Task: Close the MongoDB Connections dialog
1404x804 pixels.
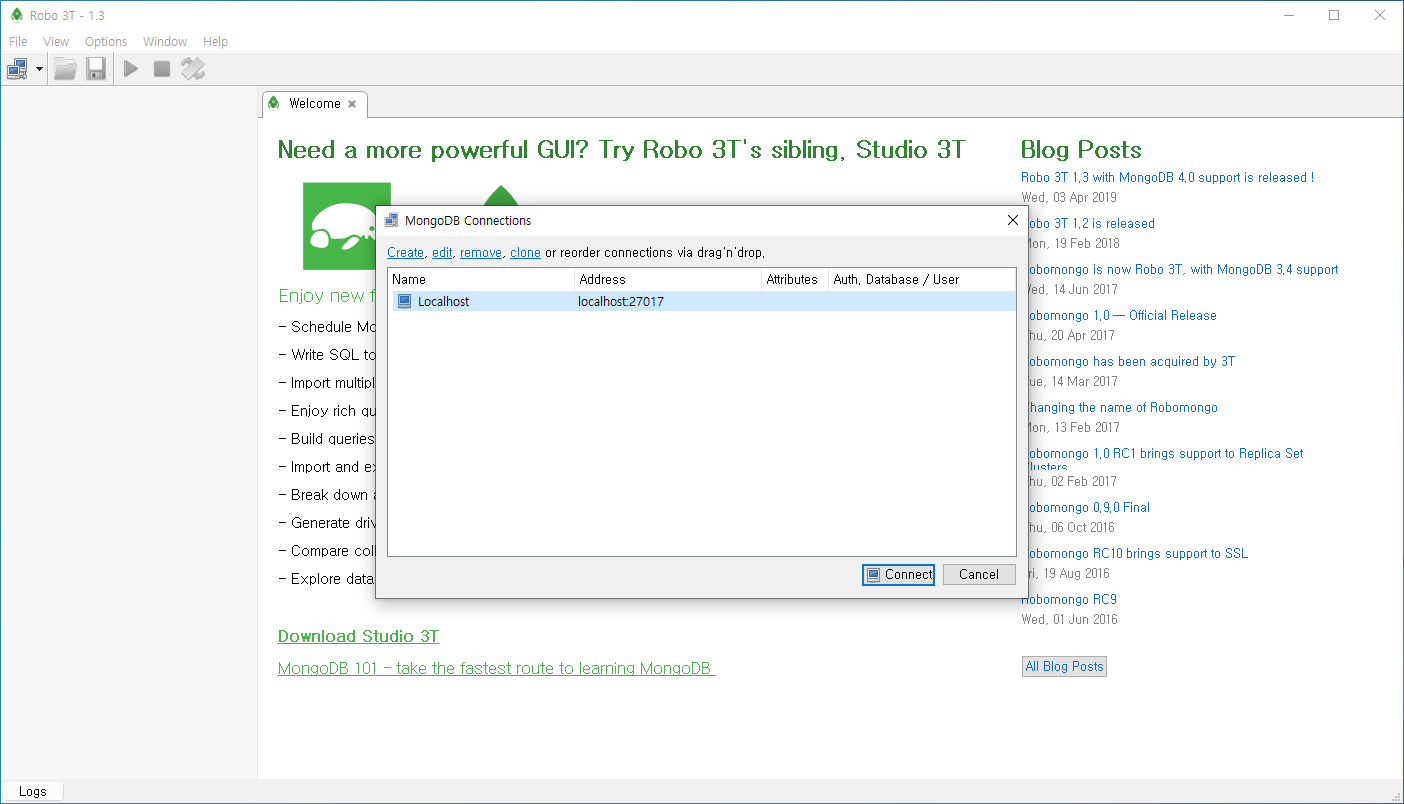Action: (x=1012, y=221)
